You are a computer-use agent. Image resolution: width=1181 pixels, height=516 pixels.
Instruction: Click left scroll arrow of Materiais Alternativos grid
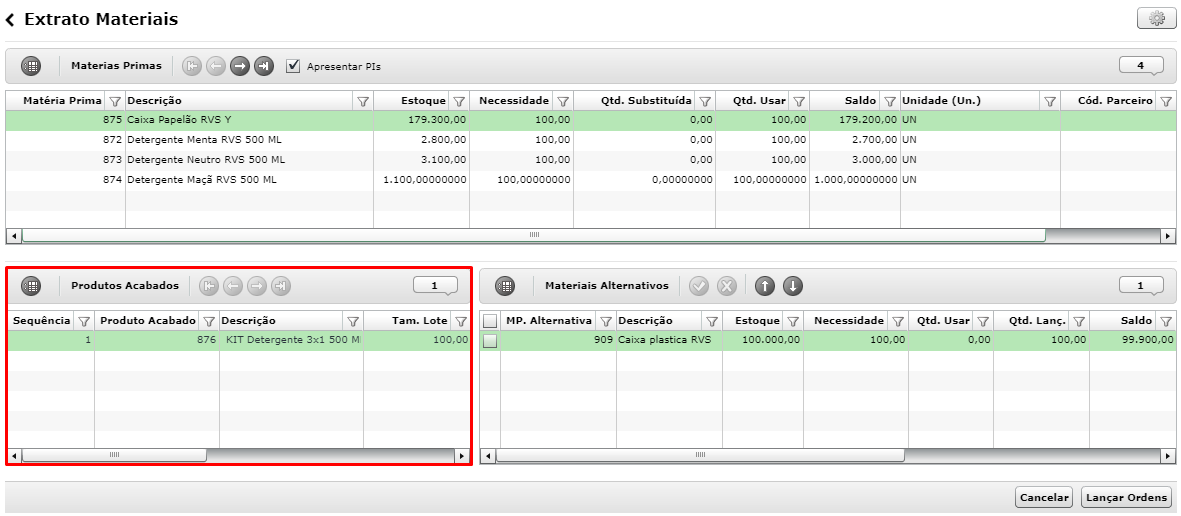pyautogui.click(x=487, y=455)
